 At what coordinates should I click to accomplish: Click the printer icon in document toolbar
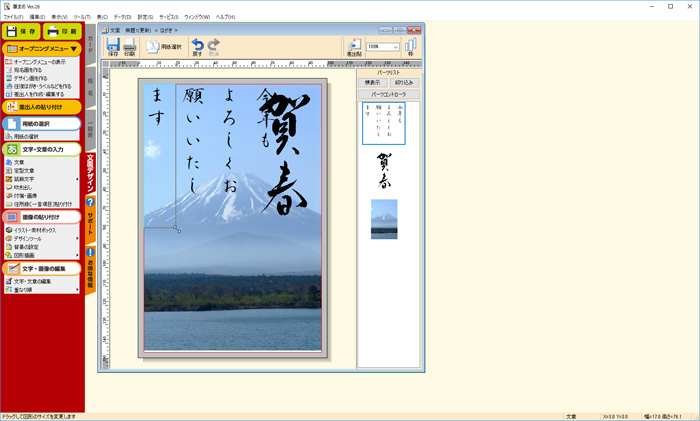(x=130, y=47)
